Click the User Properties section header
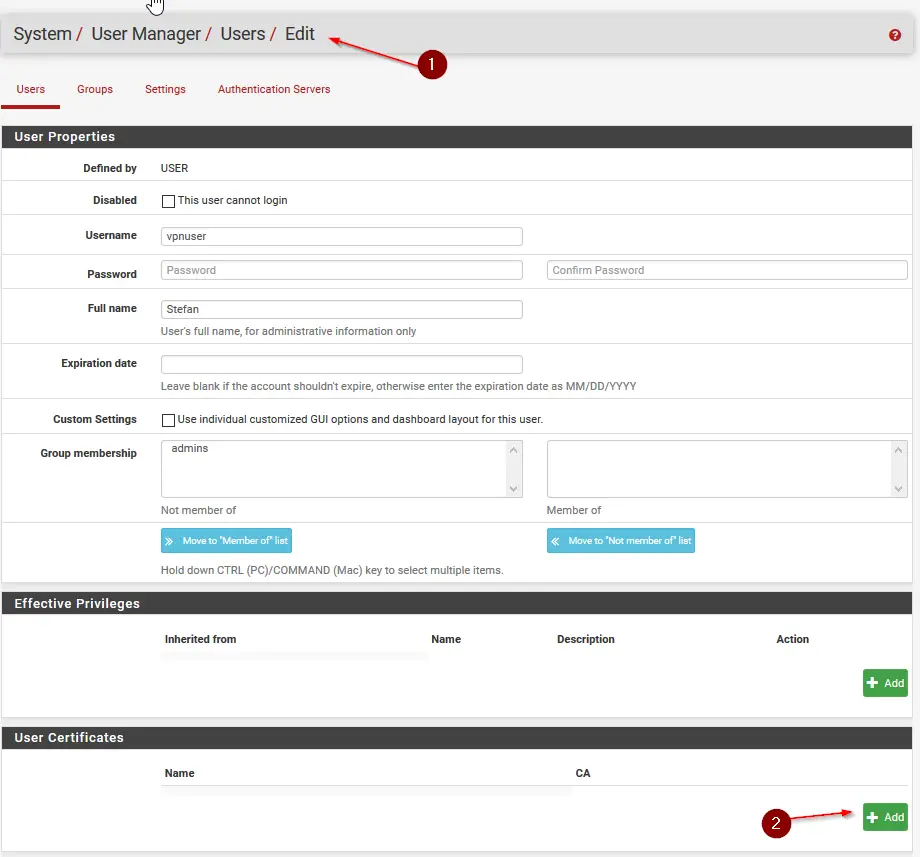The width and height of the screenshot is (920, 857). pyautogui.click(x=456, y=137)
